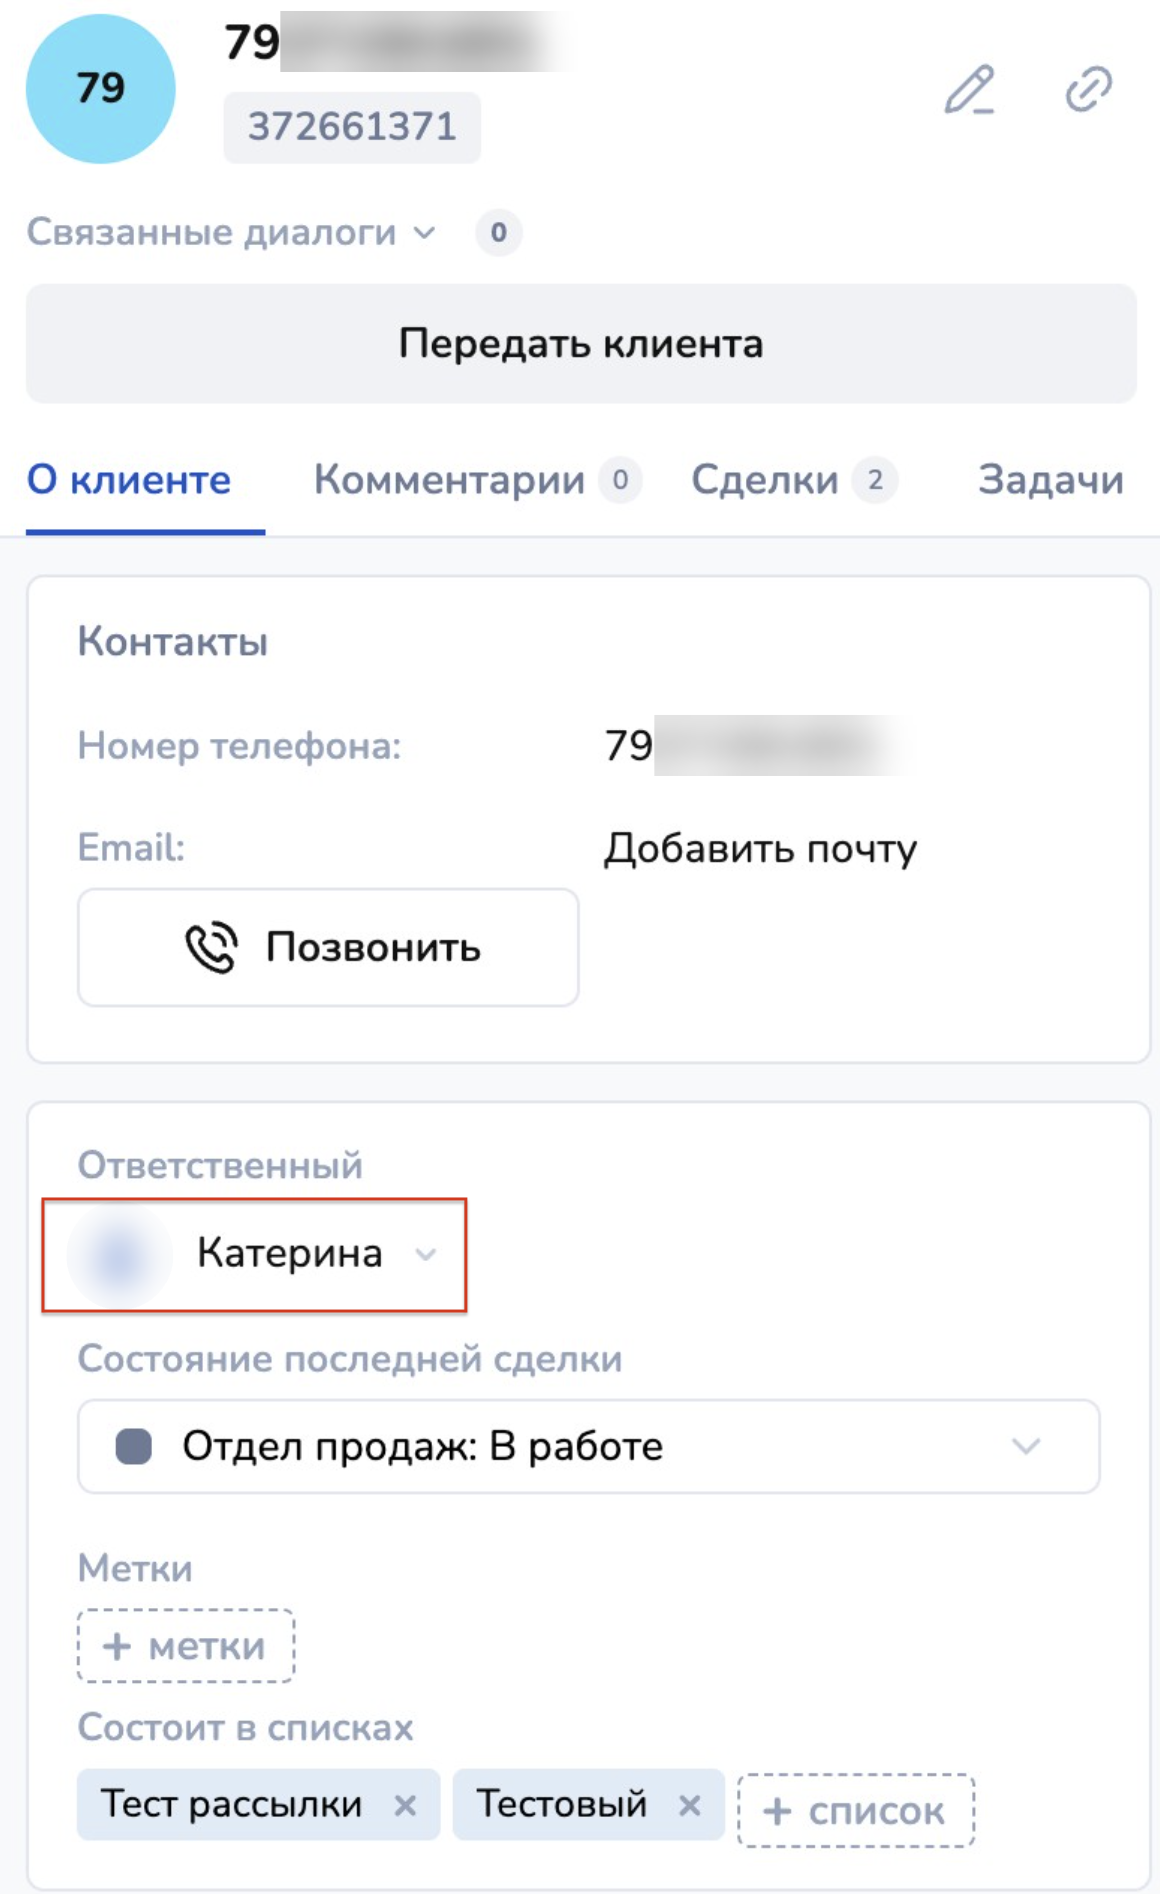
Task: Click the phone icon in Позвонить button
Action: click(x=211, y=947)
